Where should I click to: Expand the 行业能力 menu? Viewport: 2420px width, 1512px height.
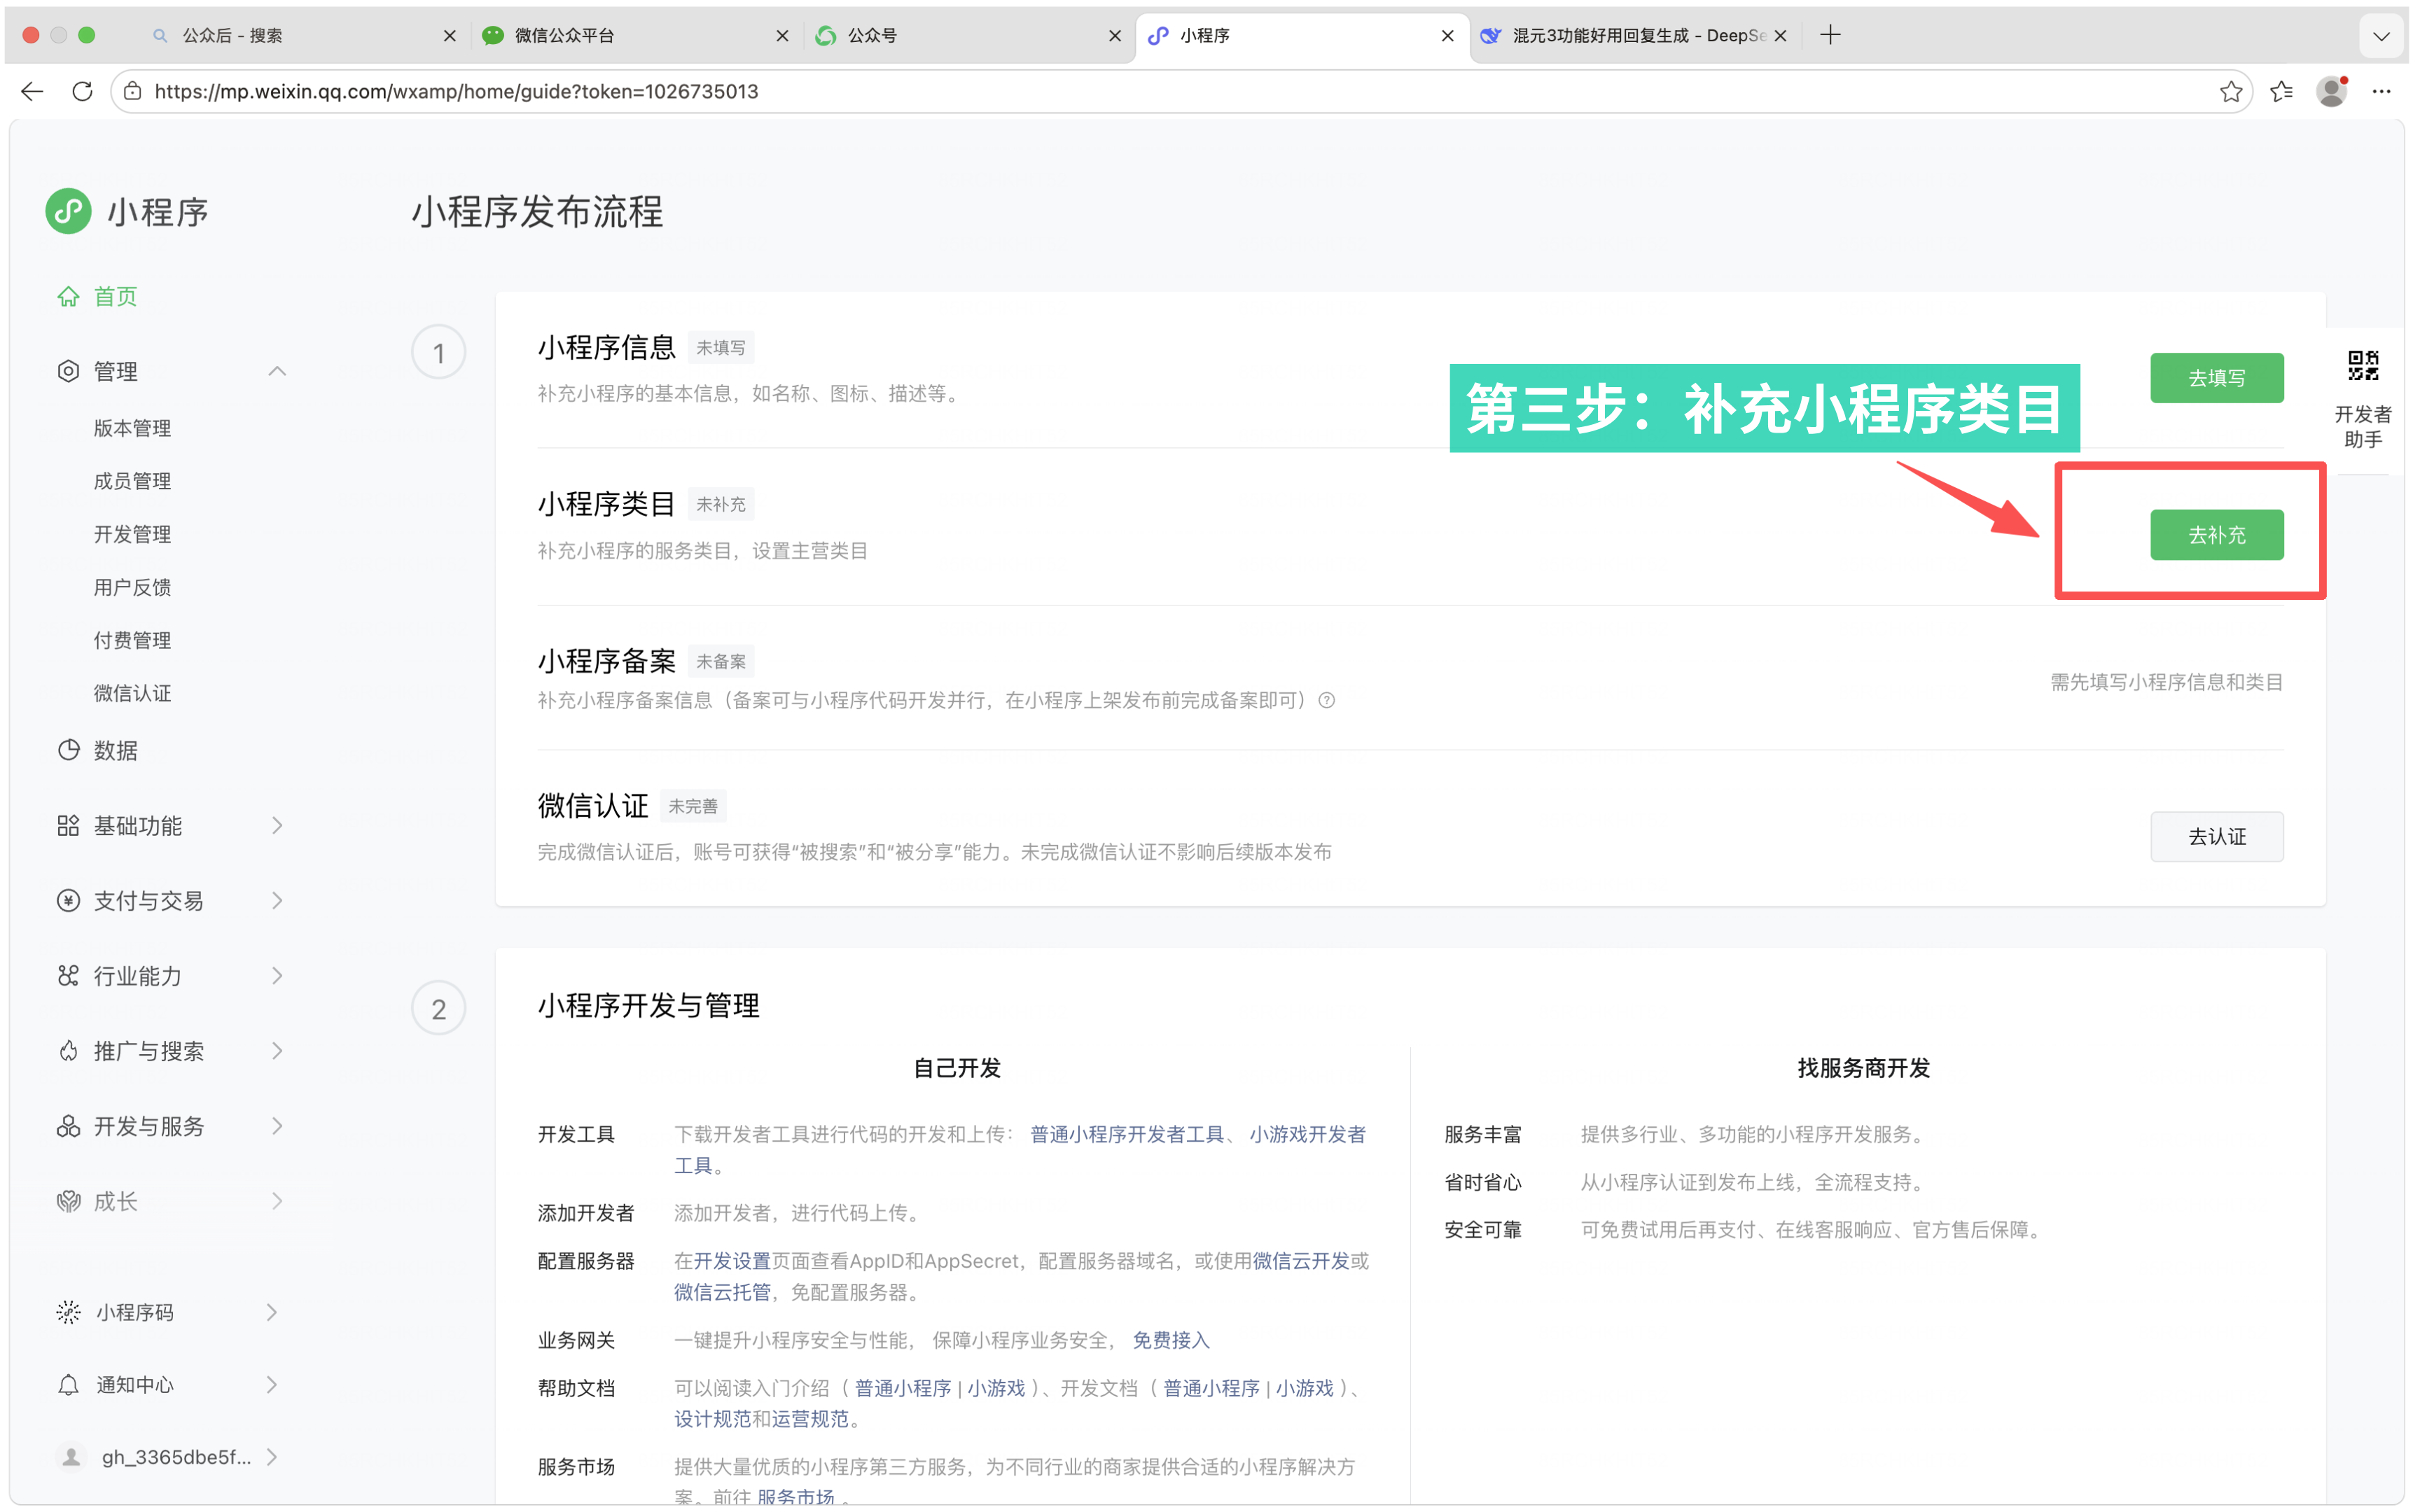tap(277, 975)
